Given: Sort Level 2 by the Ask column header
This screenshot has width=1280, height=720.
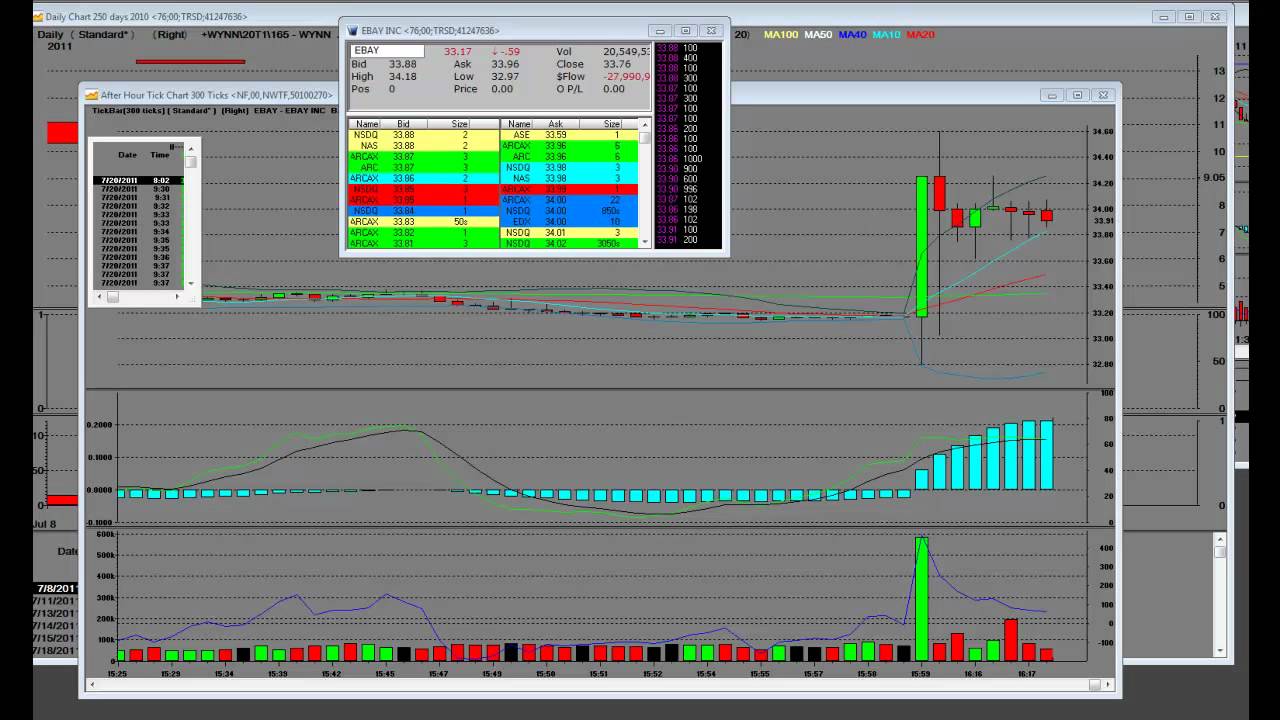Looking at the screenshot, I should tap(555, 124).
